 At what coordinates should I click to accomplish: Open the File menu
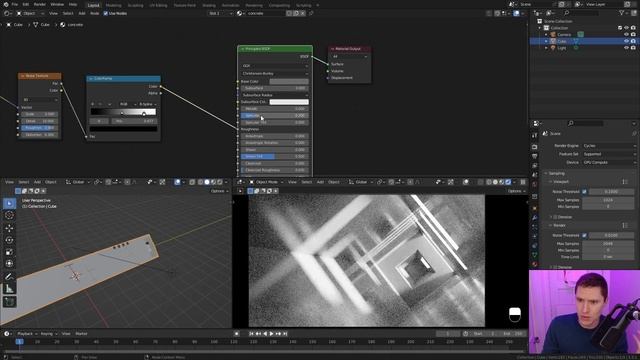(15, 4)
